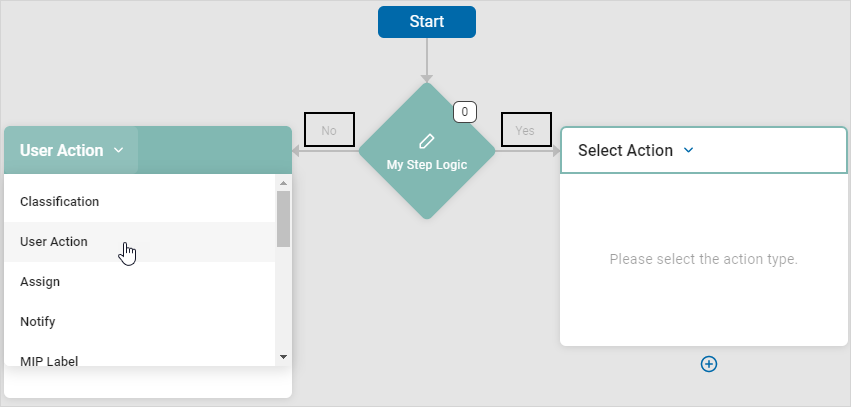Click the 0 counter badge
Image resolution: width=851 pixels, height=407 pixels.
tap(464, 112)
